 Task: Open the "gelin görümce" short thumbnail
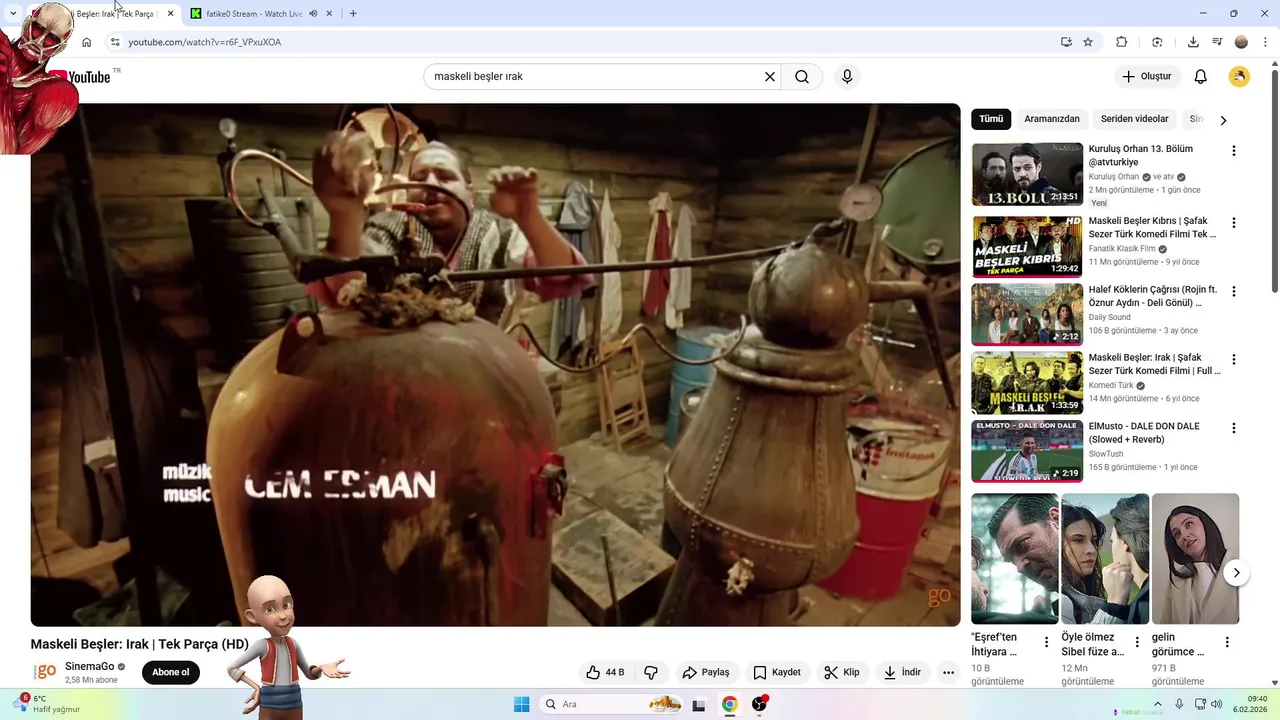(1195, 559)
